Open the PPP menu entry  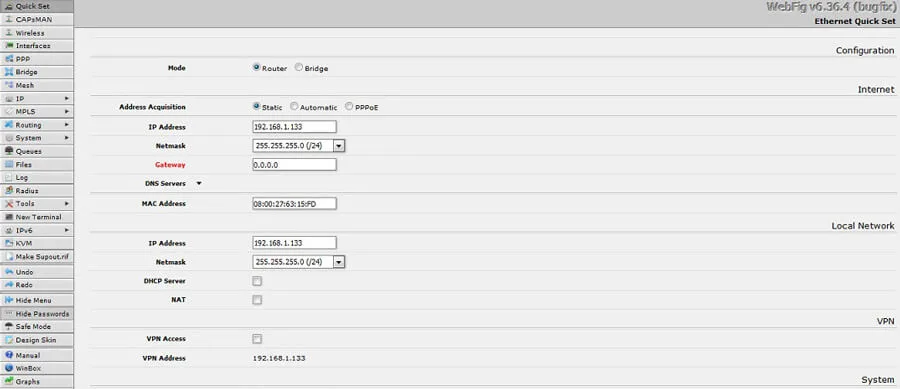pyautogui.click(x=37, y=59)
